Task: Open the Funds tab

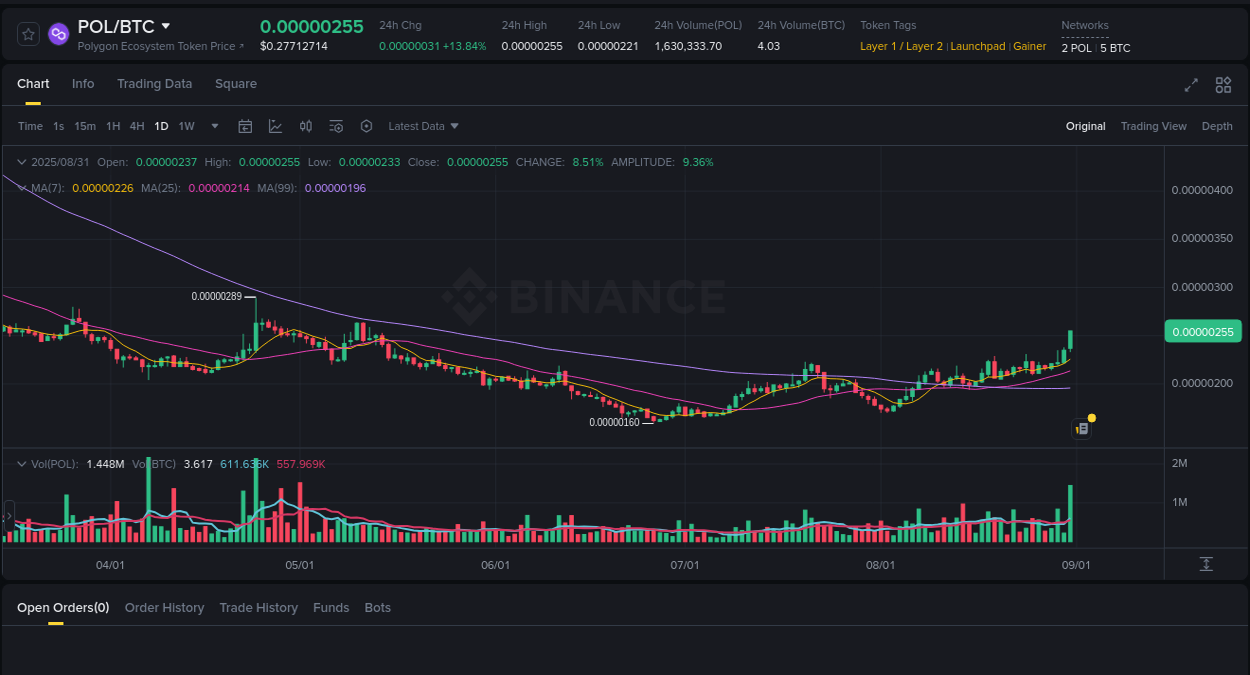Action: (x=331, y=608)
